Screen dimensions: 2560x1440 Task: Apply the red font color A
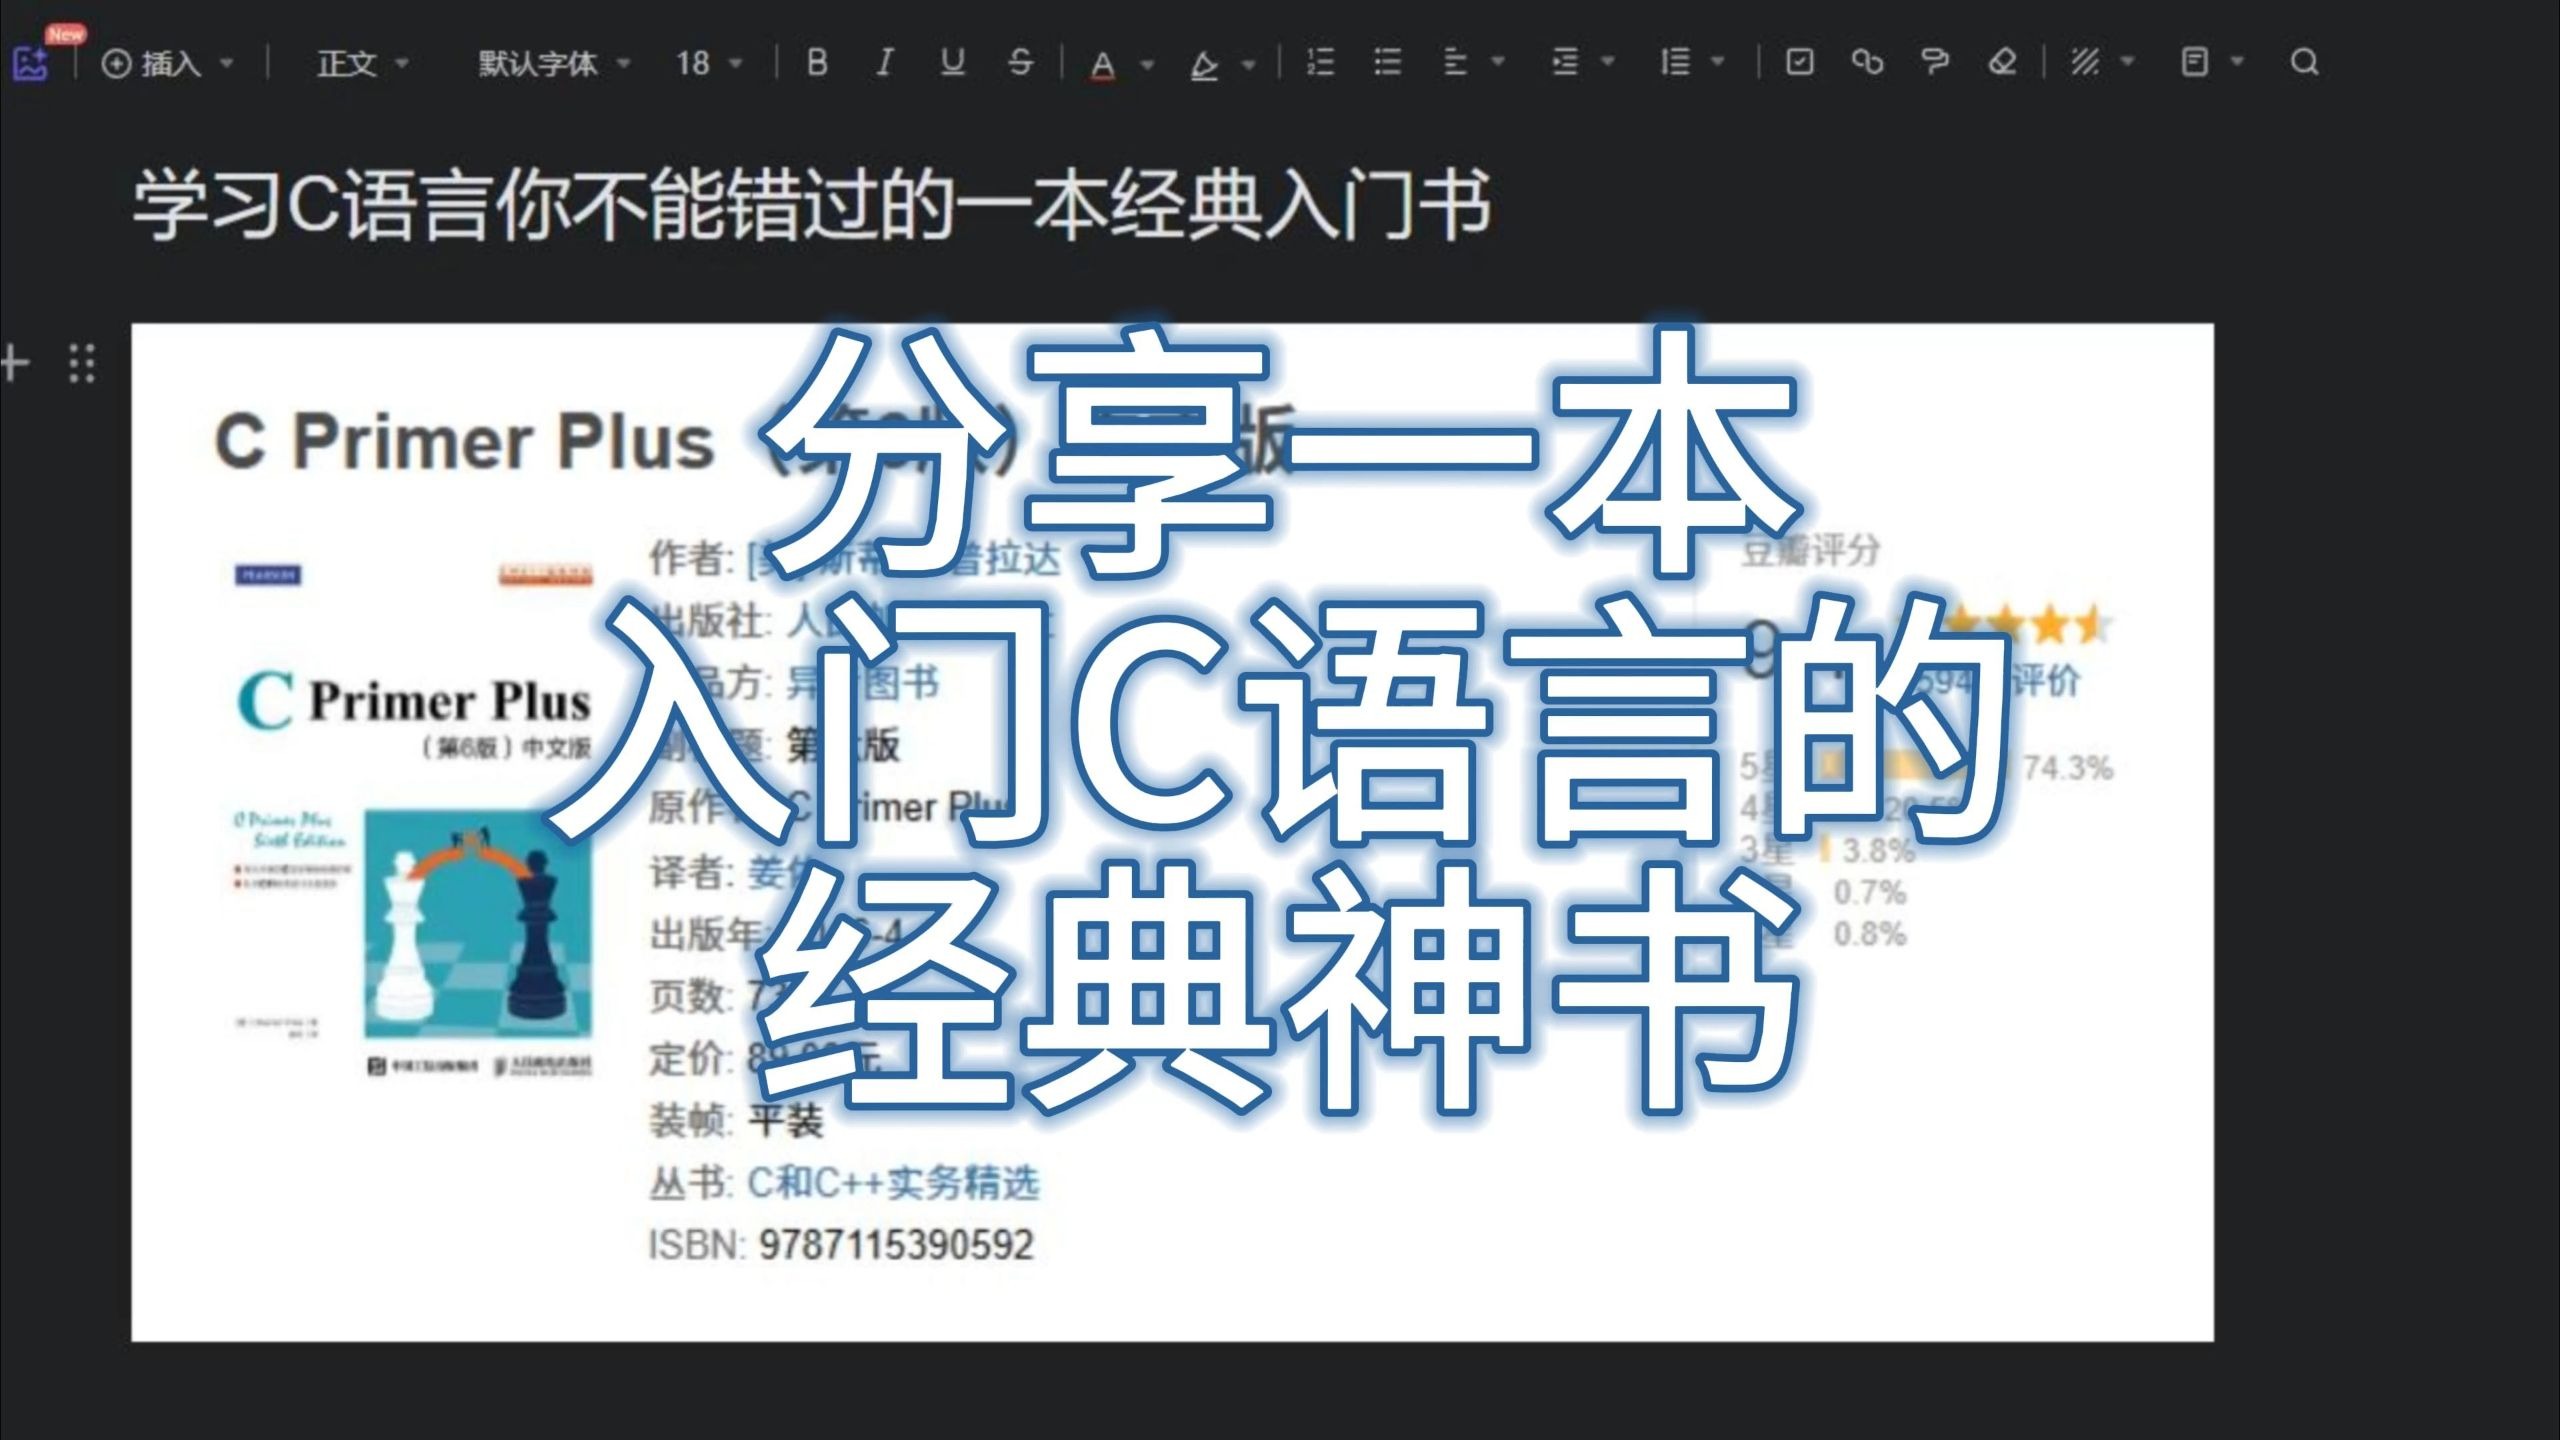(1103, 64)
